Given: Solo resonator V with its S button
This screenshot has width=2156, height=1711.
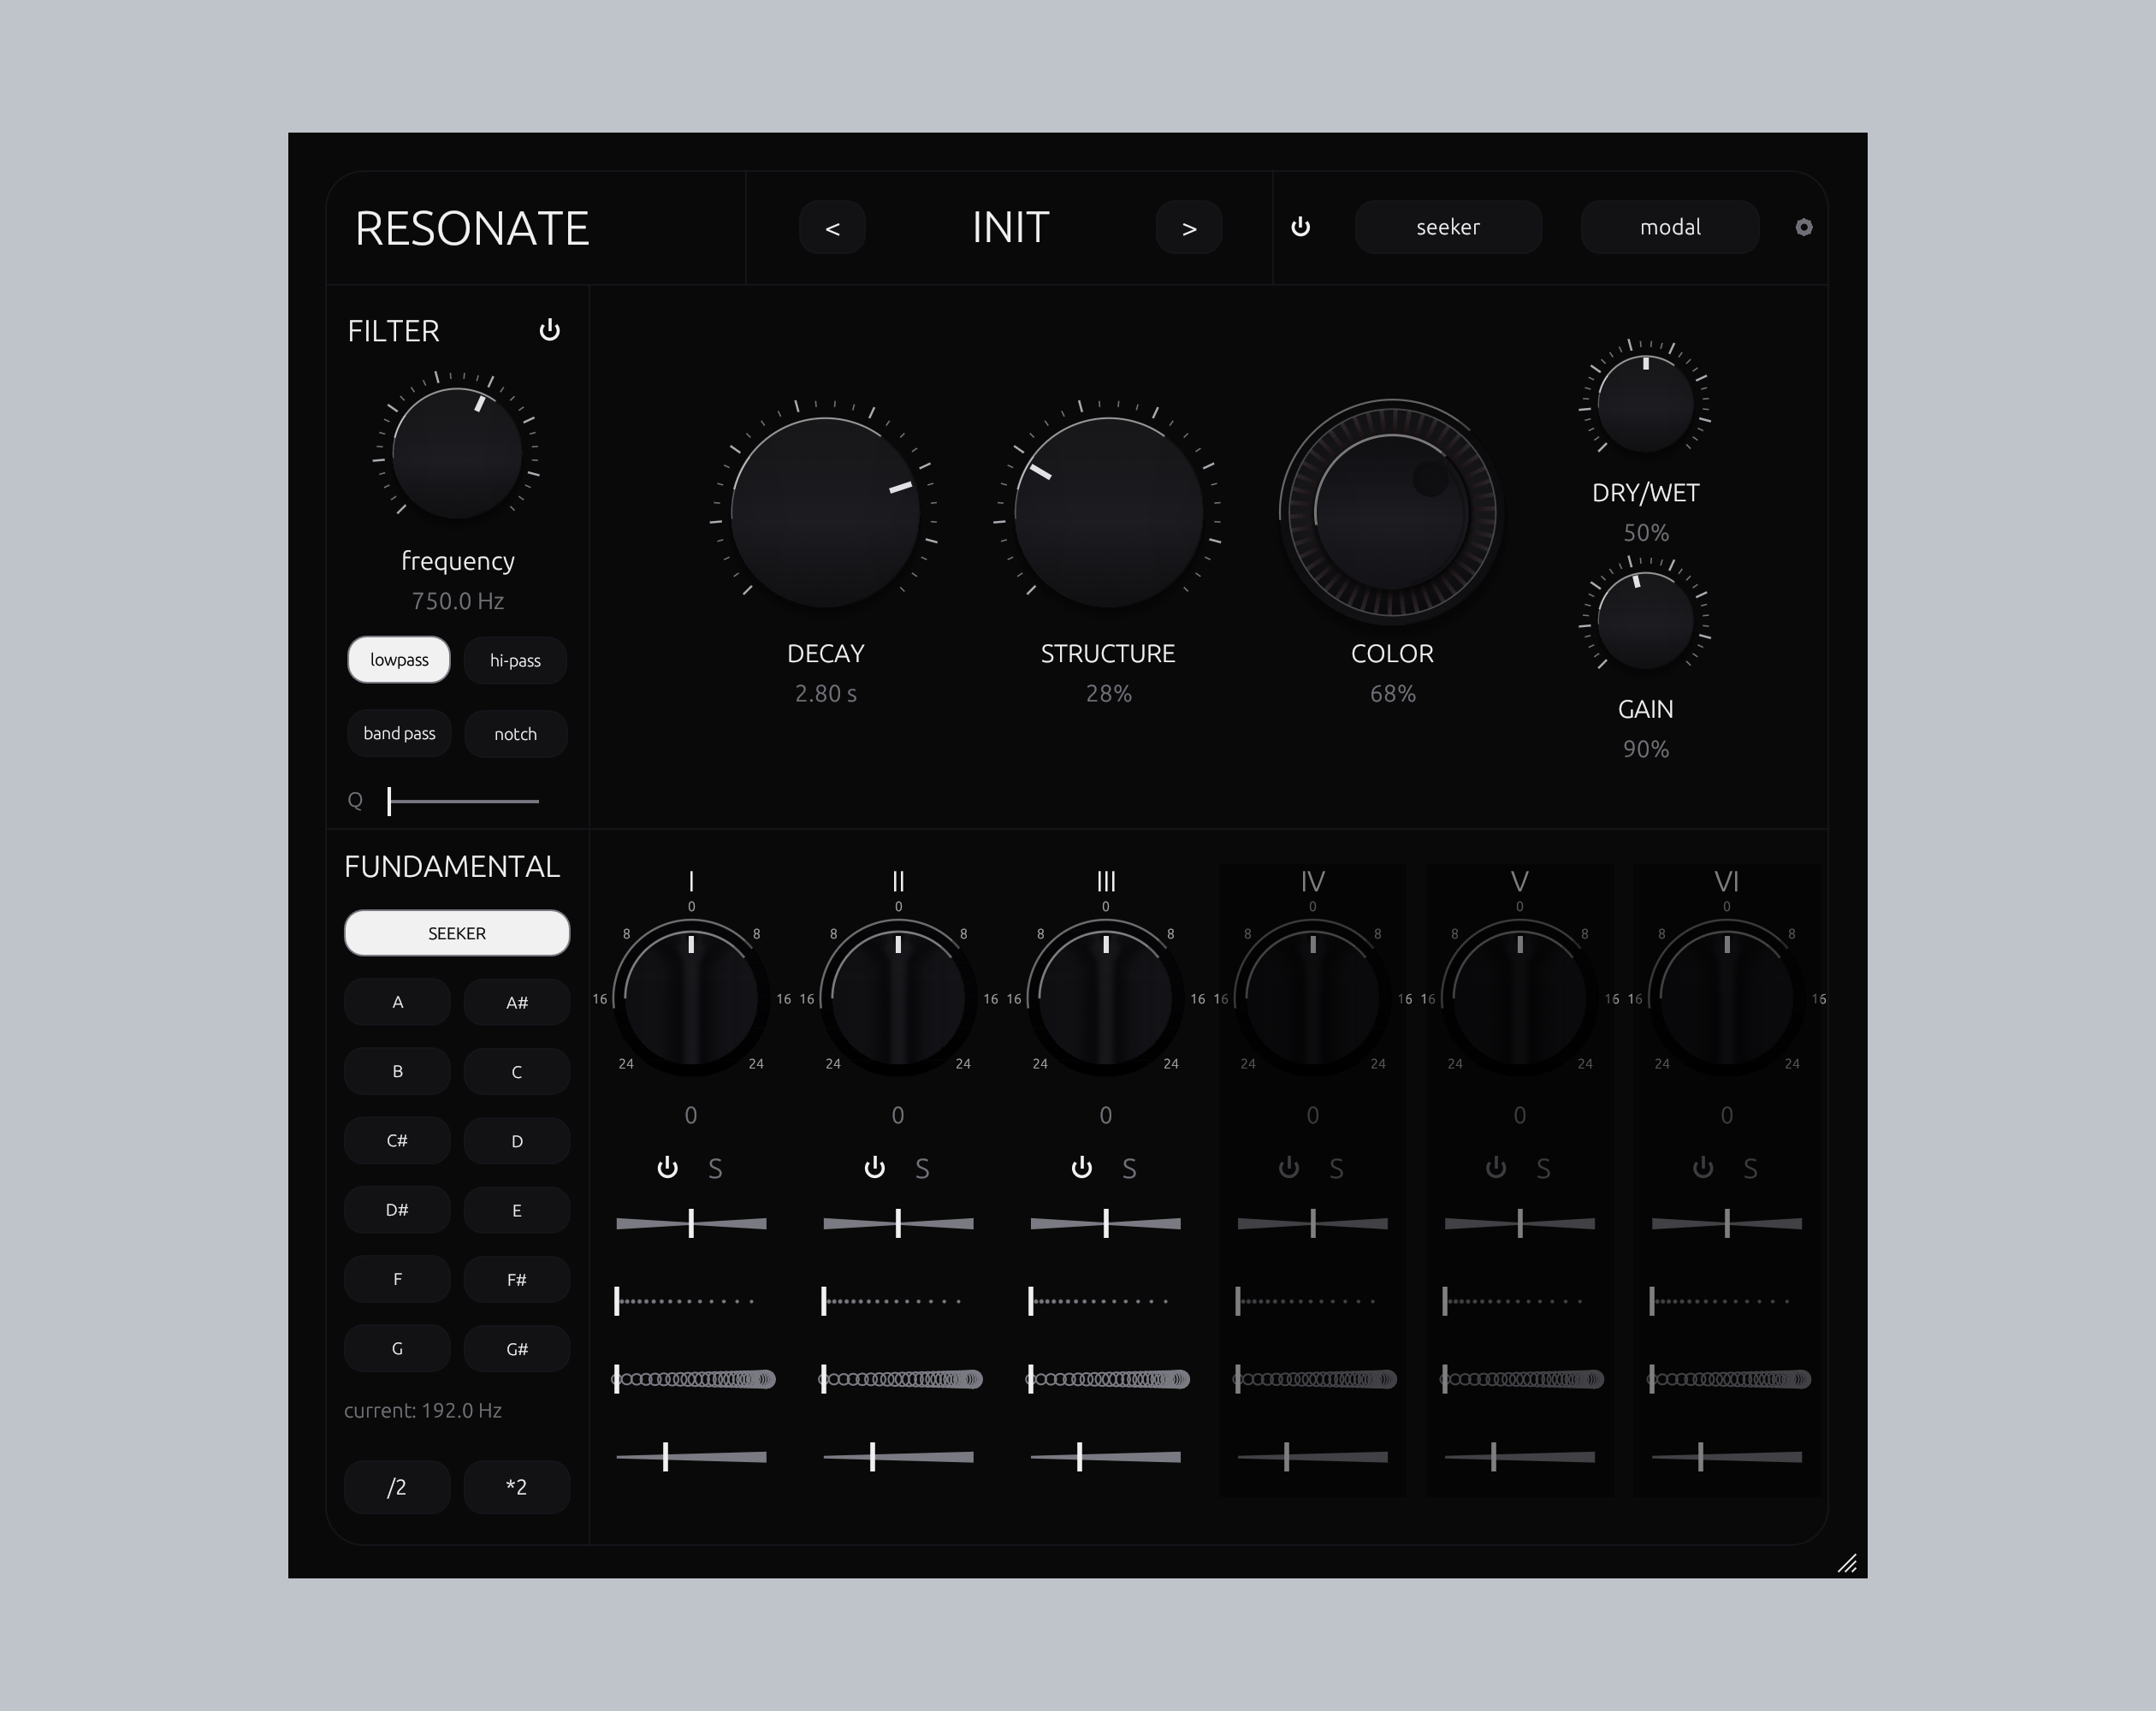Looking at the screenshot, I should pyautogui.click(x=1543, y=1168).
